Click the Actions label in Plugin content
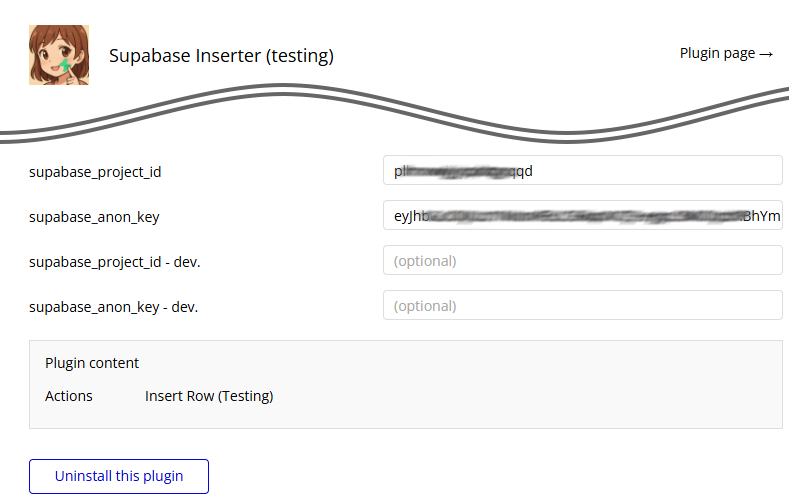The height and width of the screenshot is (497, 789). (69, 396)
